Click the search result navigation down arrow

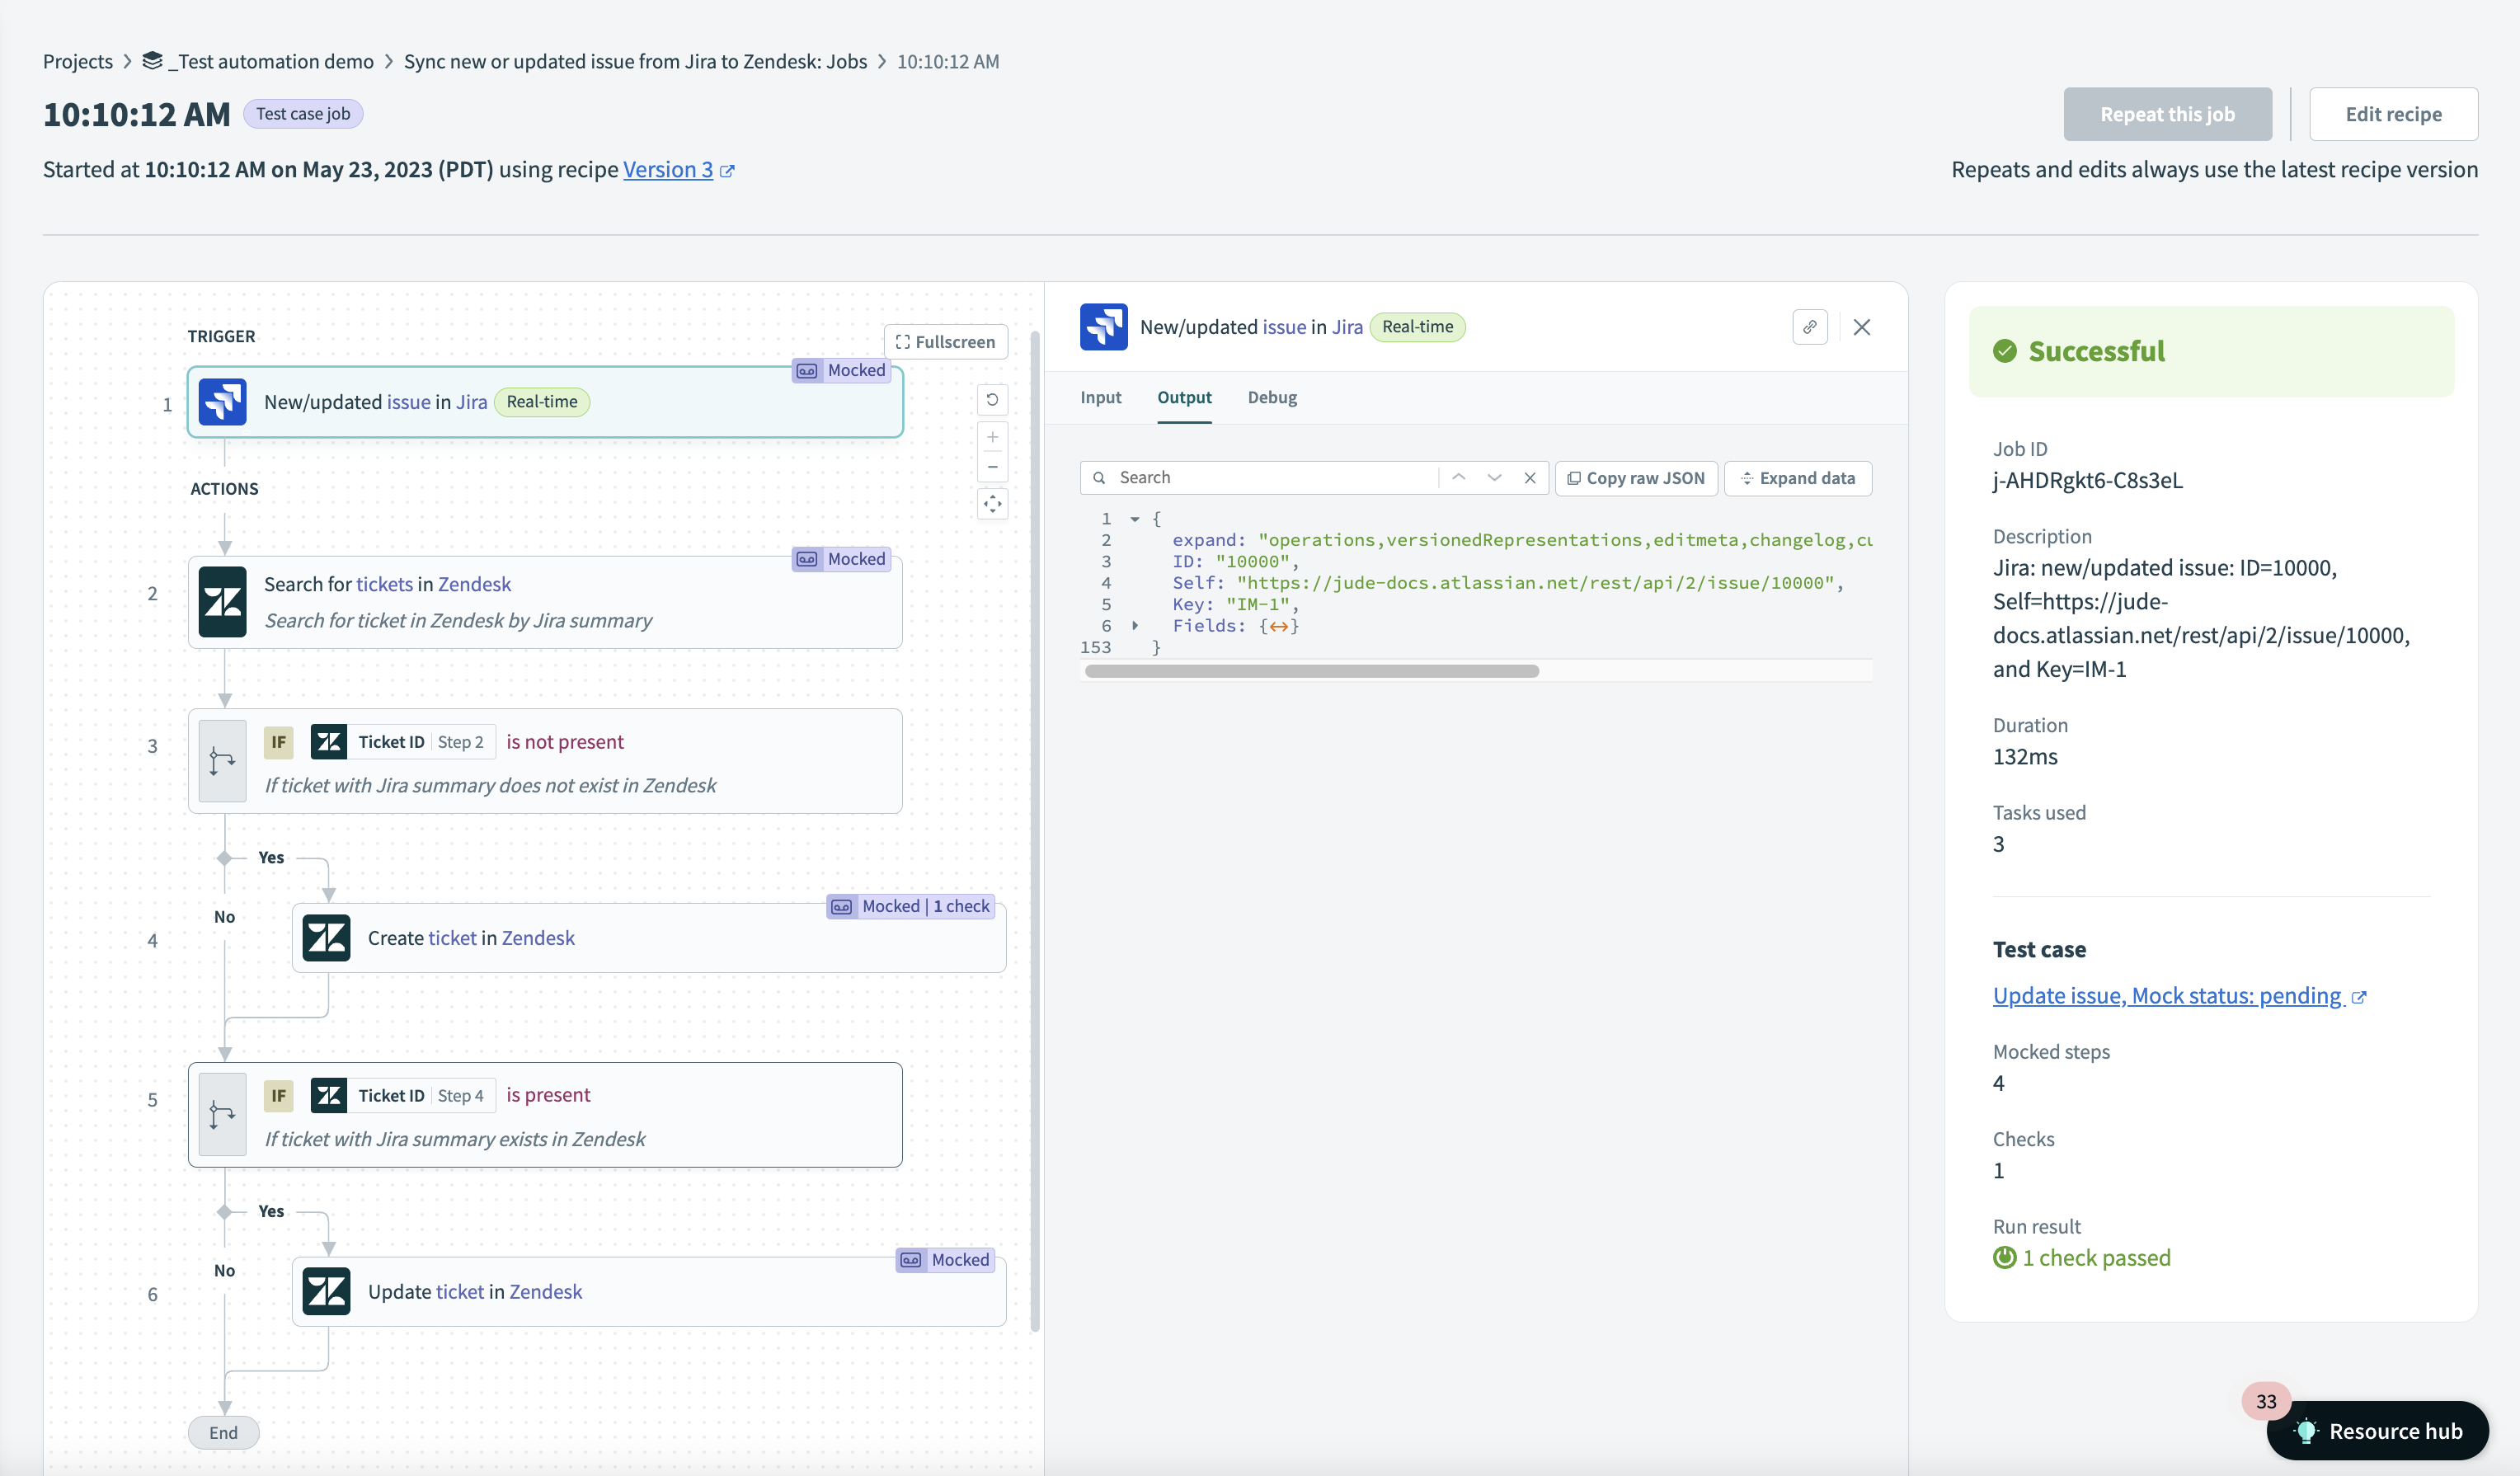coord(1492,476)
